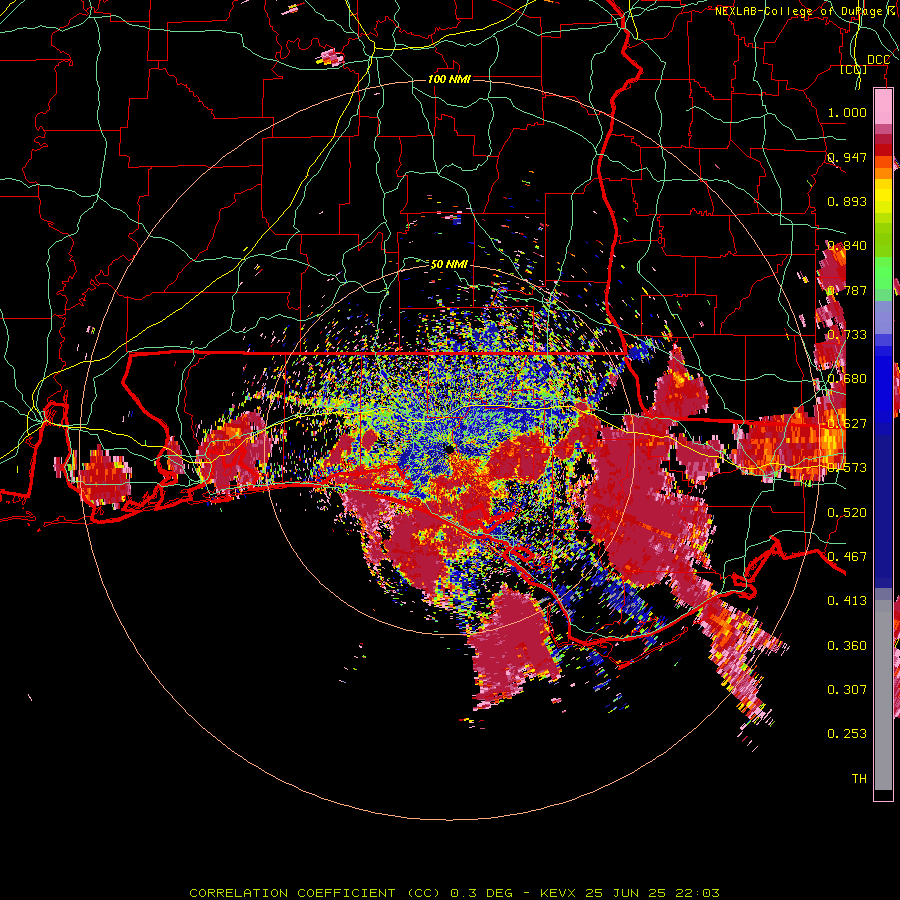
Task: Click the 0.573 scale value
Action: pyautogui.click(x=847, y=468)
